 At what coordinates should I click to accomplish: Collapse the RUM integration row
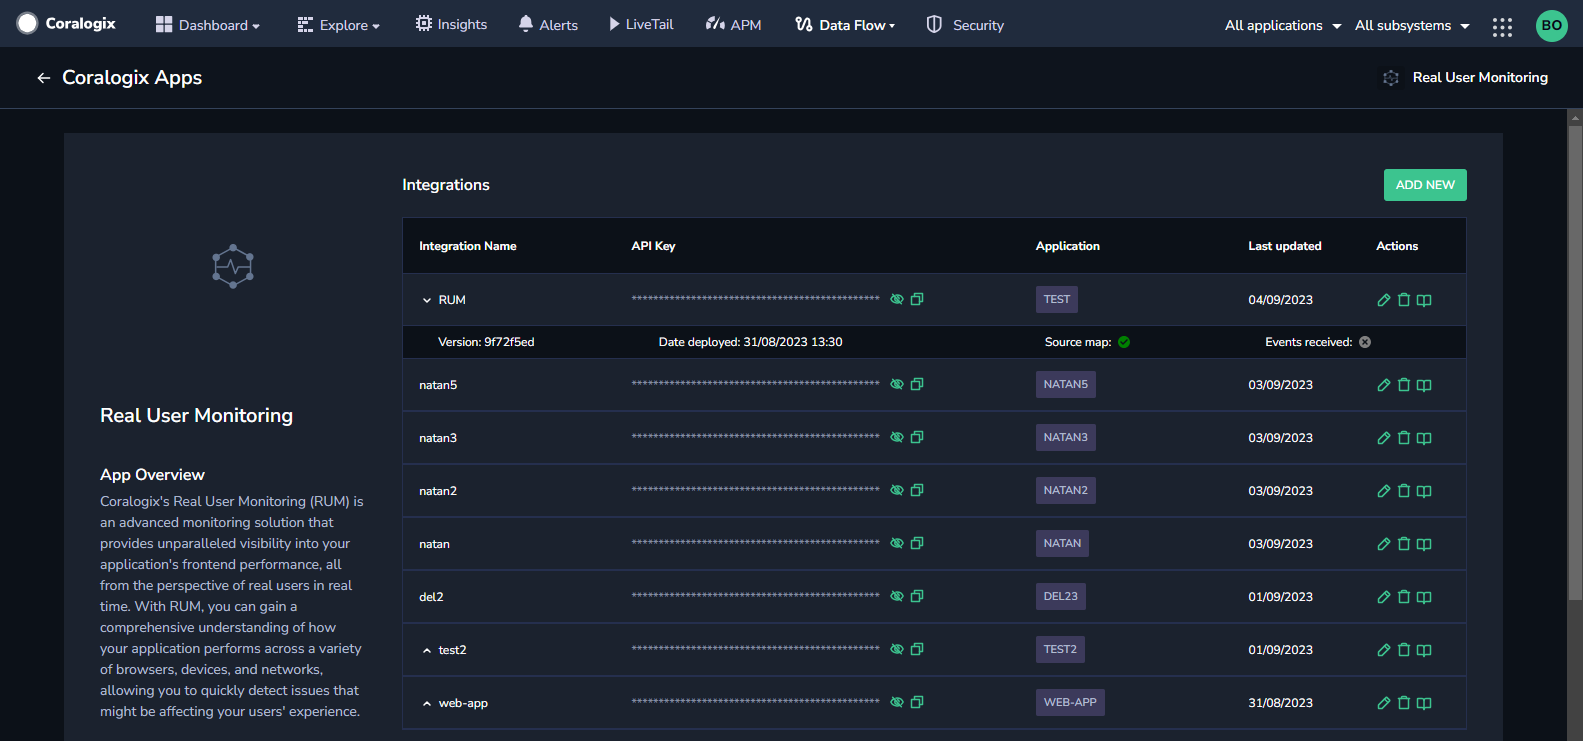(x=427, y=300)
